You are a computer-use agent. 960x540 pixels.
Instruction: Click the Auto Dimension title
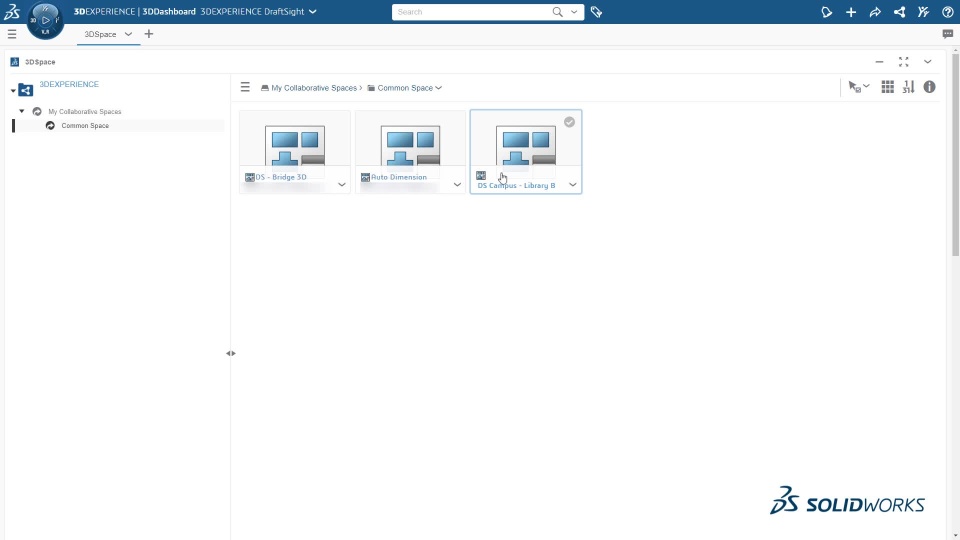tap(399, 177)
